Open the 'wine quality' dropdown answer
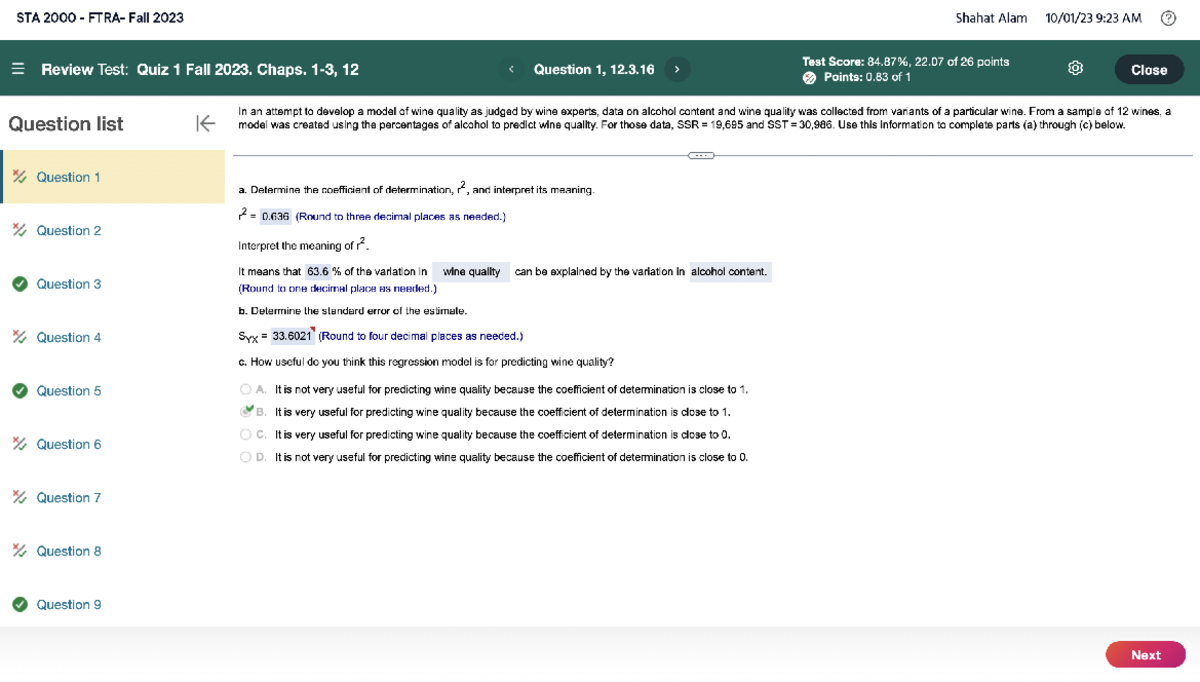The width and height of the screenshot is (1200, 682). [471, 272]
